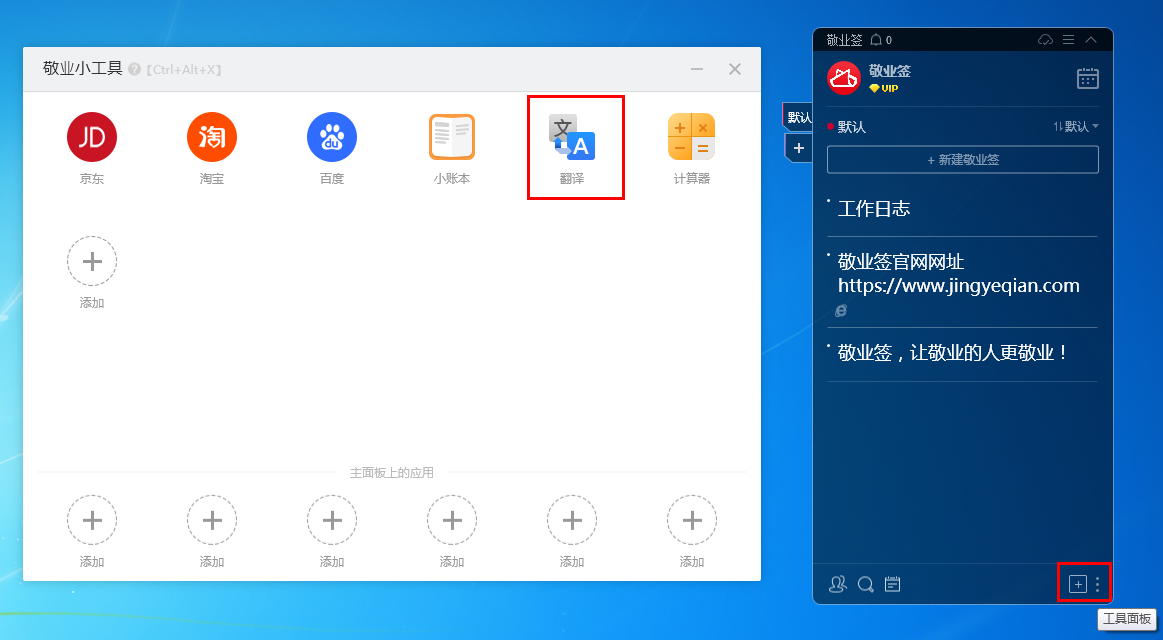Open the JD 京东 tool
This screenshot has width=1163, height=640.
pyautogui.click(x=92, y=137)
